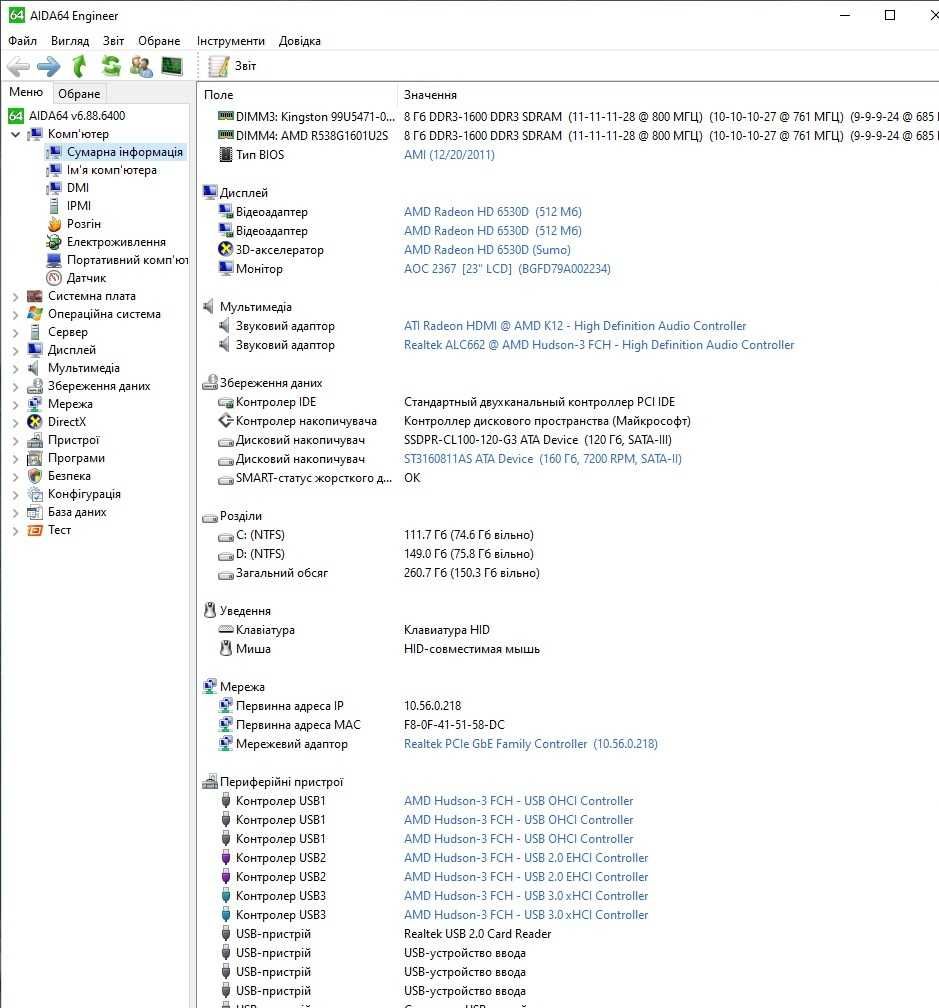Click the Поле column header

tap(296, 94)
